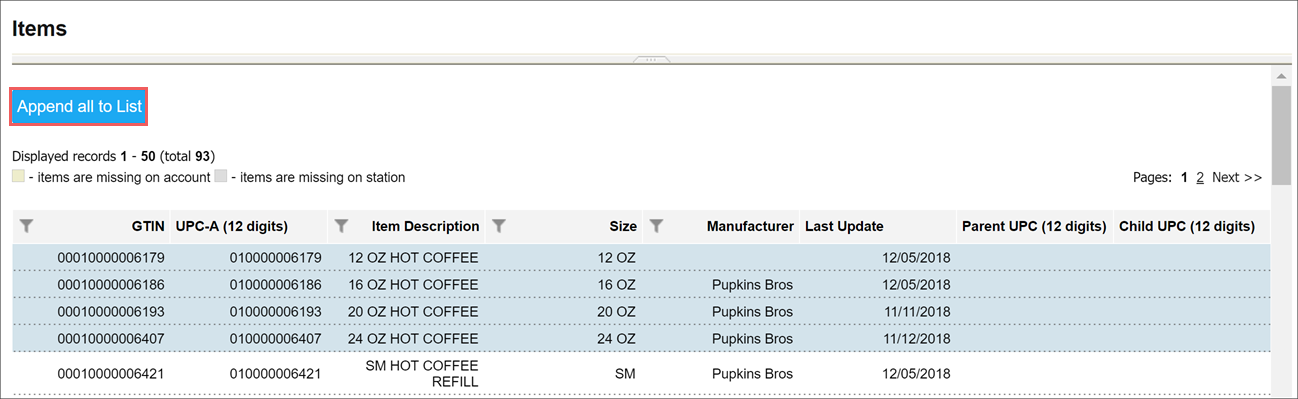Open the Item Description filter icon
Image resolution: width=1298 pixels, height=399 pixels.
[341, 226]
